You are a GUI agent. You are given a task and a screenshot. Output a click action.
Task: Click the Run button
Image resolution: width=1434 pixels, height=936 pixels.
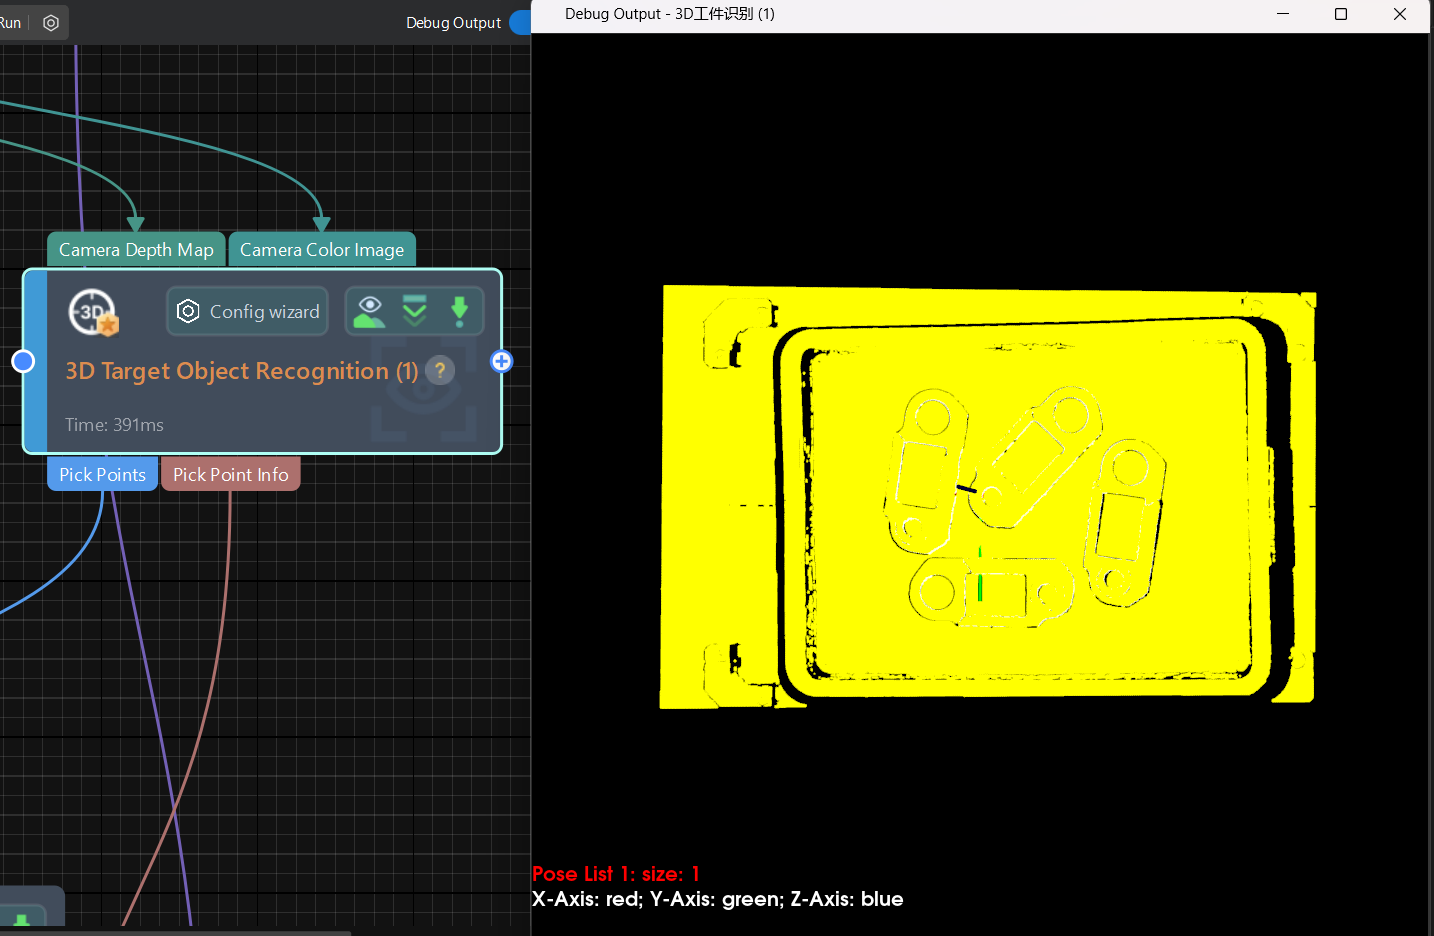[x=10, y=22]
